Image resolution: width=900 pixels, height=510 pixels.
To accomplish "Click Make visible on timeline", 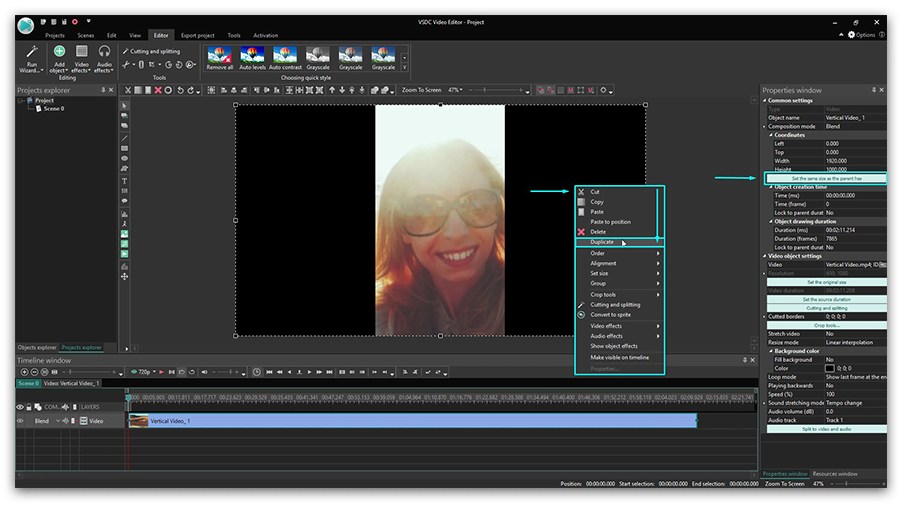I will 619,357.
